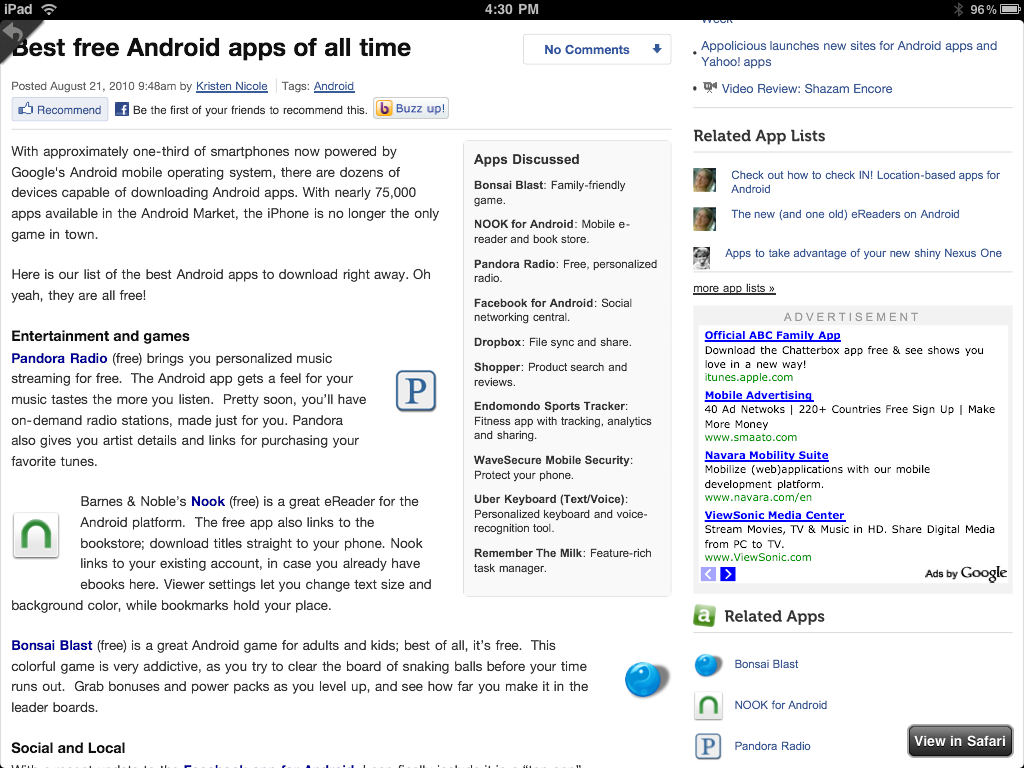Click Bonsai Blast icon in Related Apps
This screenshot has height=768, width=1024.
[708, 665]
